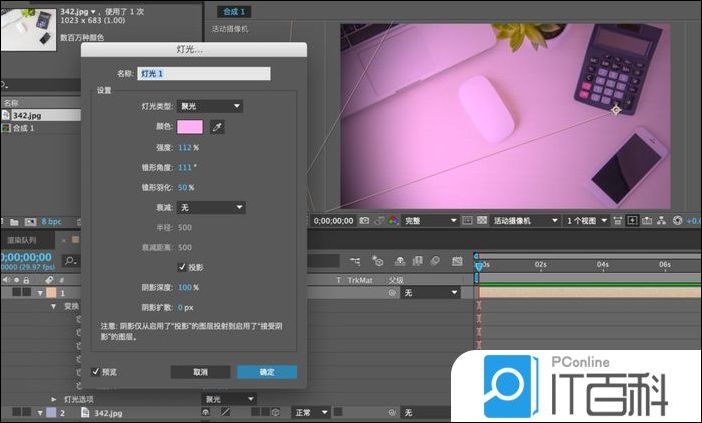Uncheck the 预览 preview checkbox

95,372
